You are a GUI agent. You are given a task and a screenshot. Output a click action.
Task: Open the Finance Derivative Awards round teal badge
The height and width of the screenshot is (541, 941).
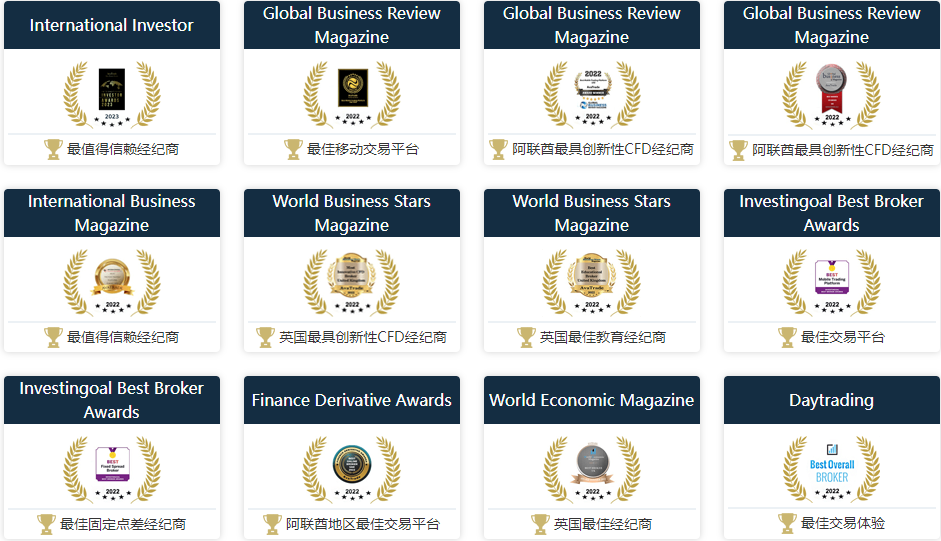pyautogui.click(x=352, y=464)
